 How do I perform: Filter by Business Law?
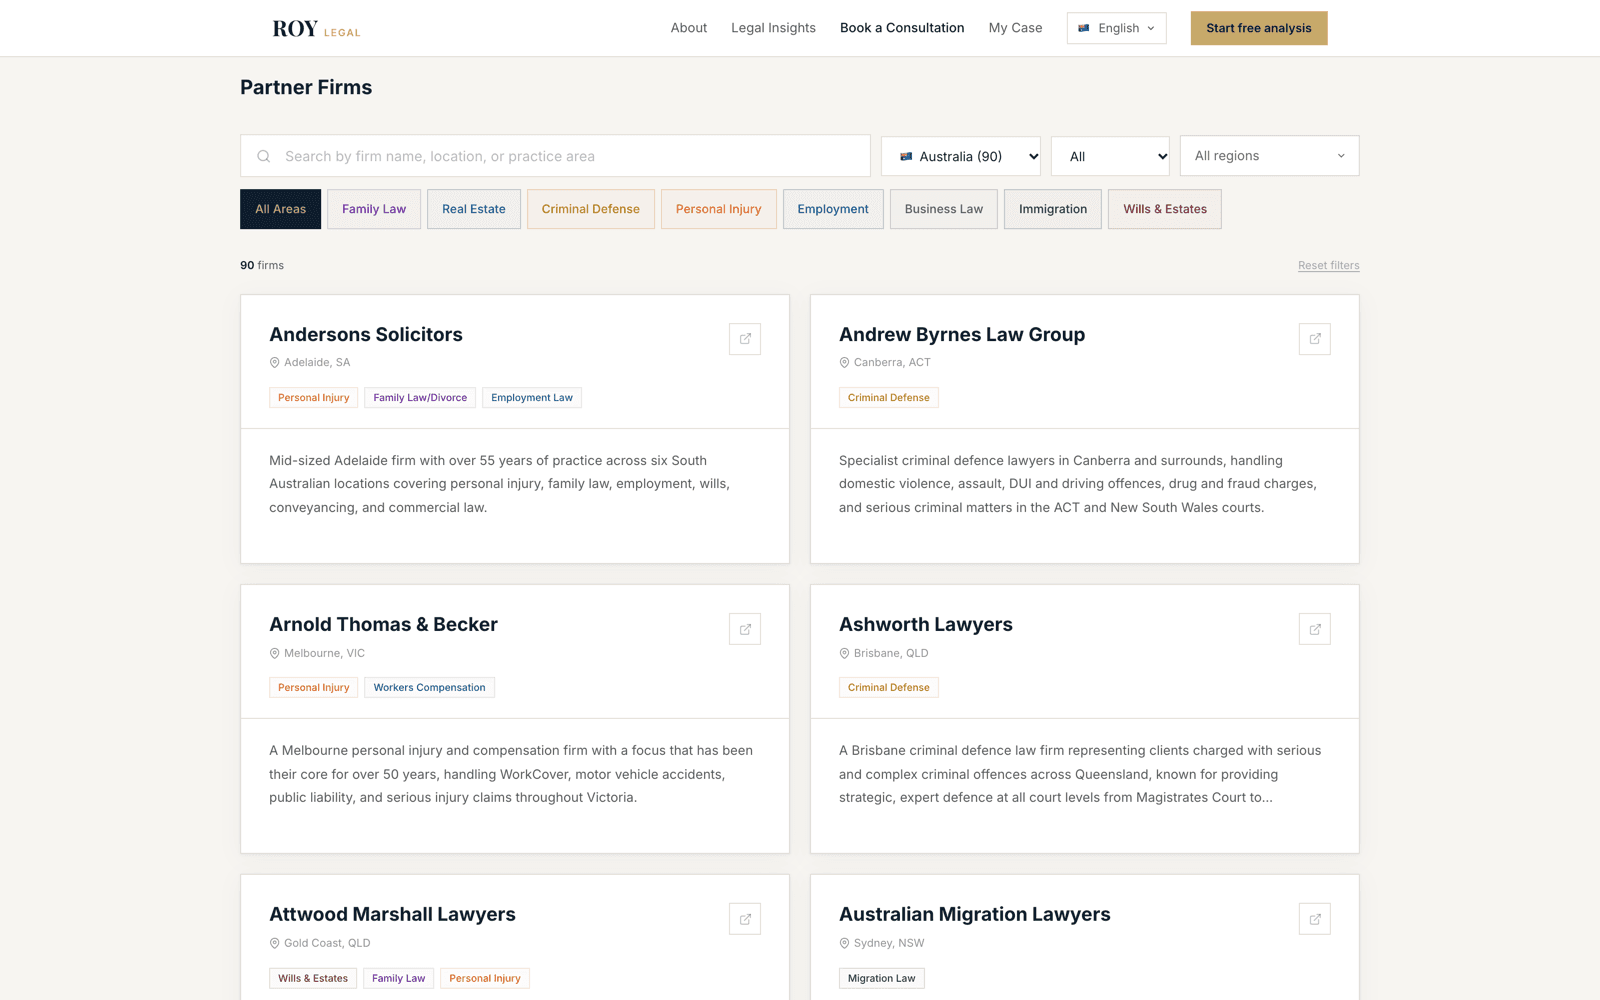pyautogui.click(x=944, y=209)
